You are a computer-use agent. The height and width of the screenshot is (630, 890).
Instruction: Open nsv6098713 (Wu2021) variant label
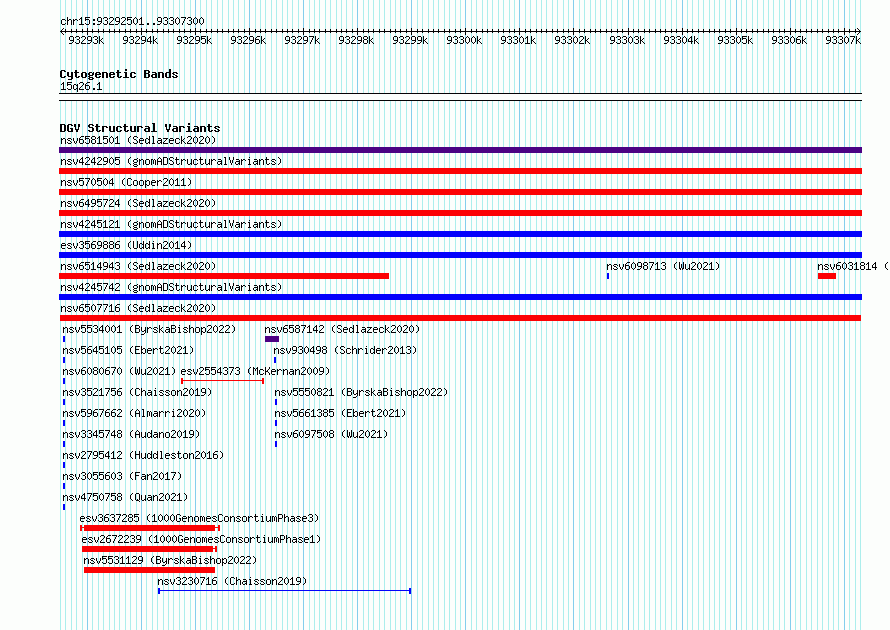[x=663, y=266]
